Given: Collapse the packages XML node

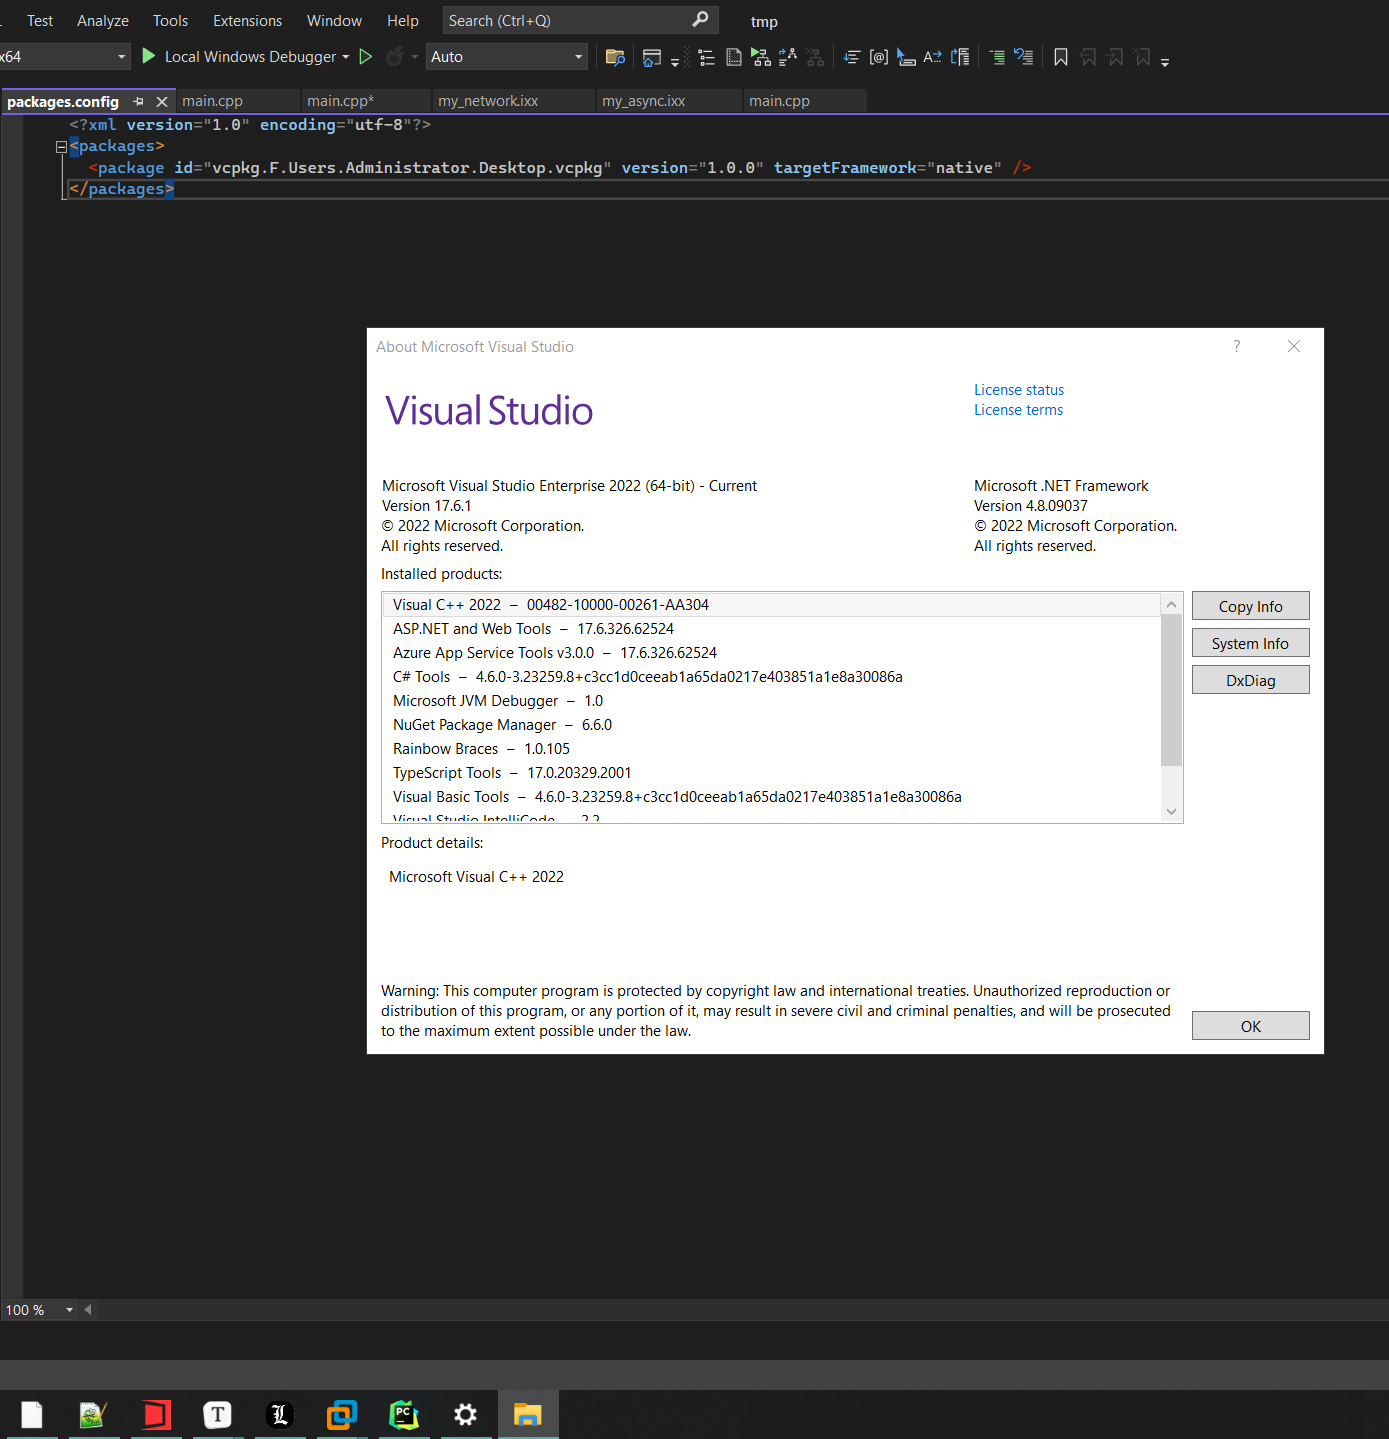Looking at the screenshot, I should pyautogui.click(x=61, y=146).
